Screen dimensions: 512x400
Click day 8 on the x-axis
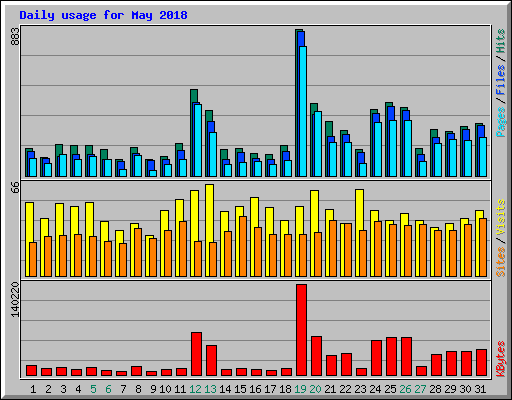pyautogui.click(x=138, y=389)
